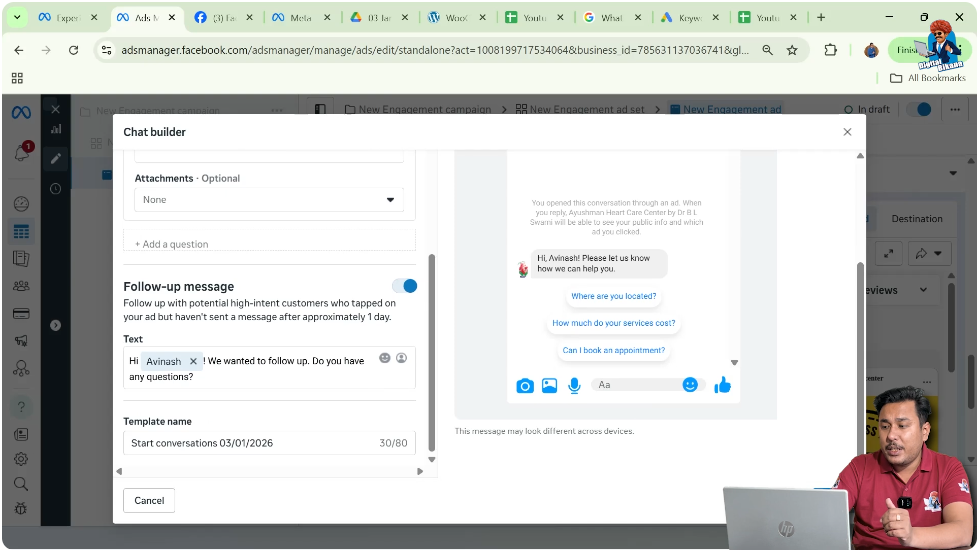Screen dimensions: 979x553
Task: Select Can I book an appointment? reply
Action: pos(614,350)
